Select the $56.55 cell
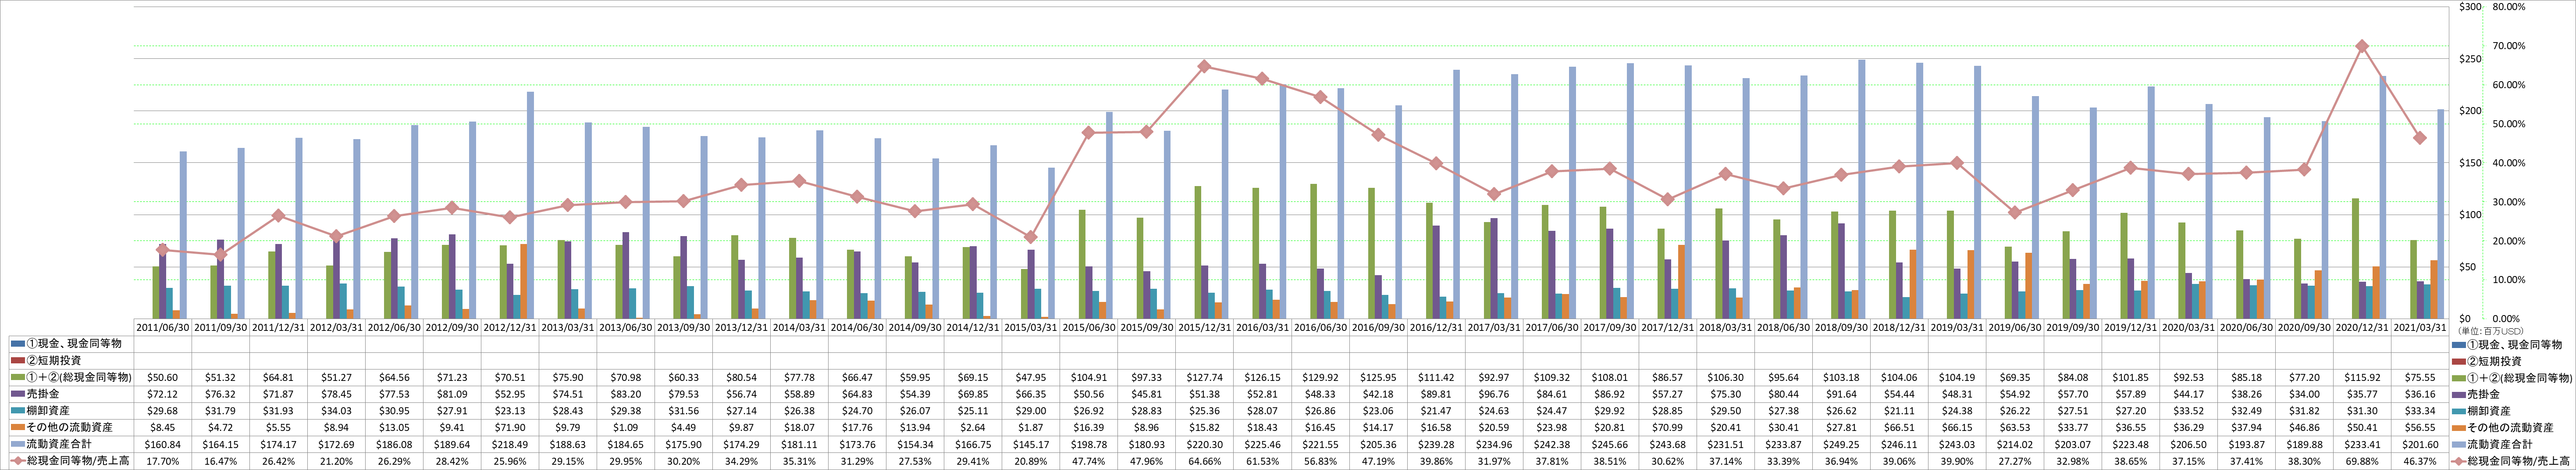Image resolution: width=2576 pixels, height=470 pixels. pyautogui.click(x=2420, y=428)
